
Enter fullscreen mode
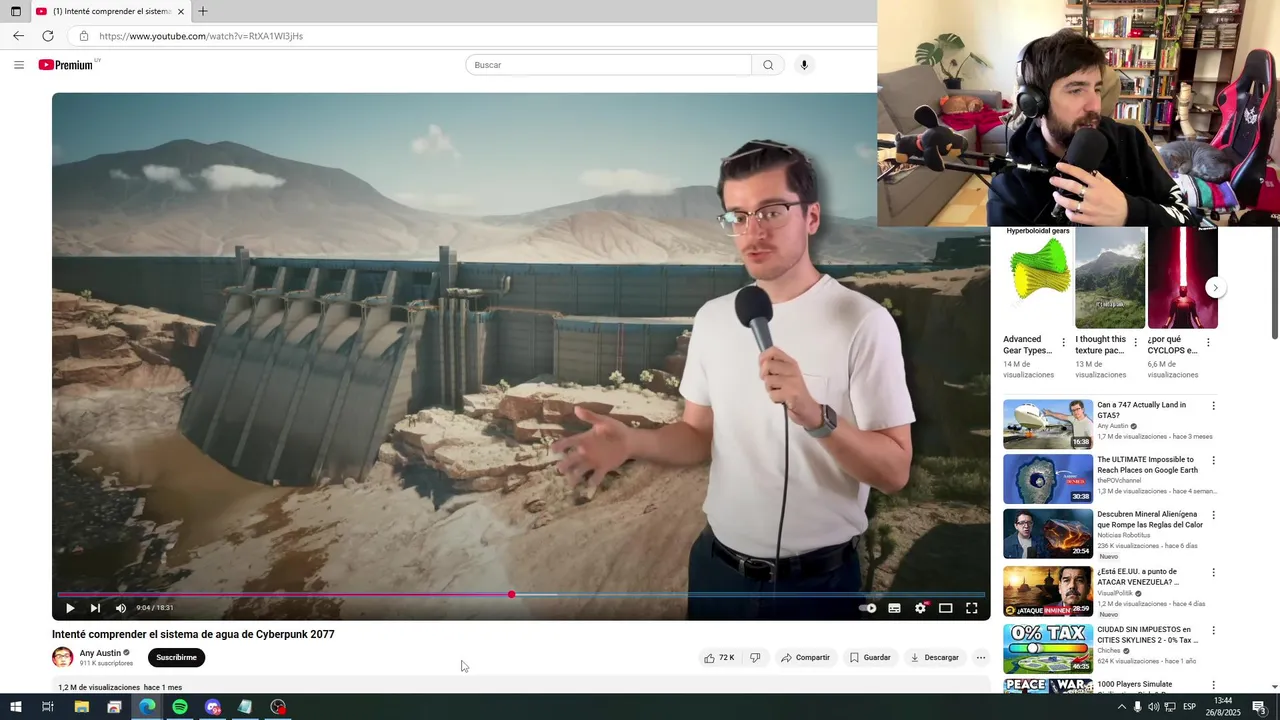pyautogui.click(x=971, y=608)
